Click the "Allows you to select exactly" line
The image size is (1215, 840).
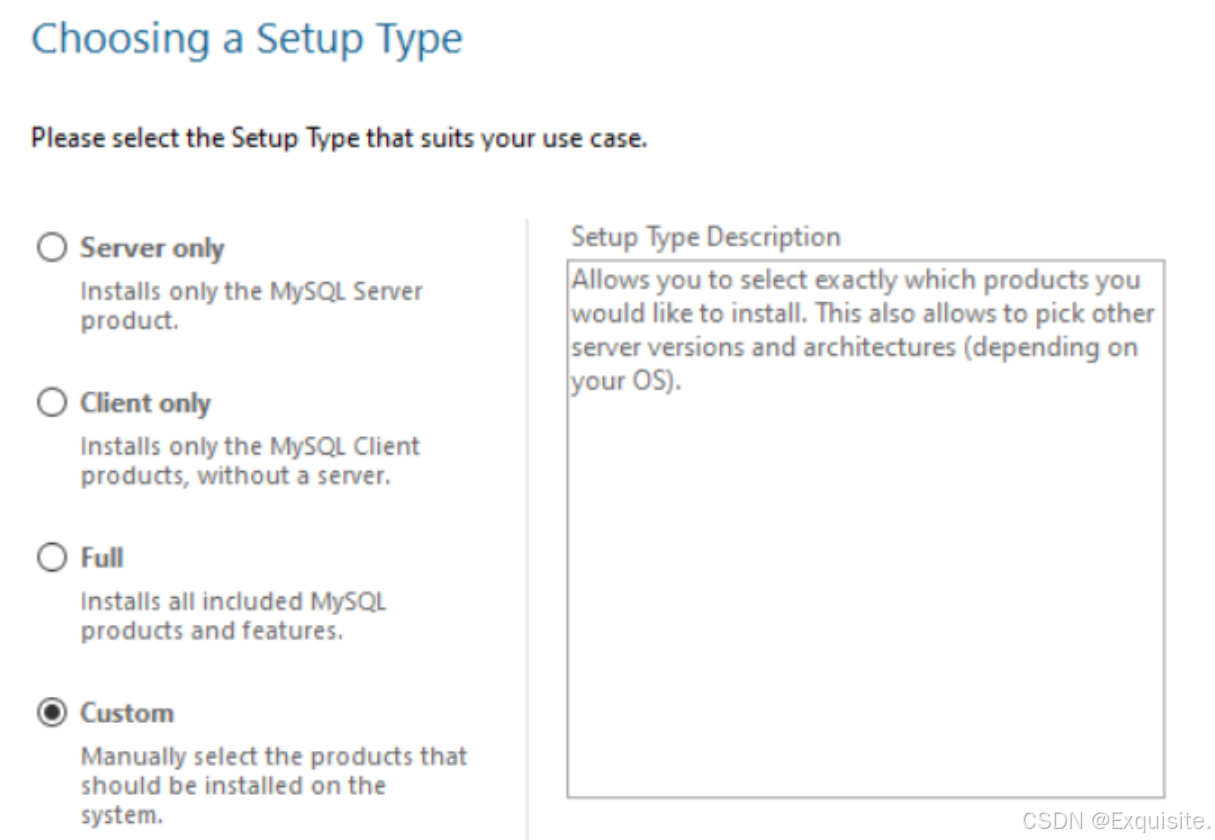856,280
